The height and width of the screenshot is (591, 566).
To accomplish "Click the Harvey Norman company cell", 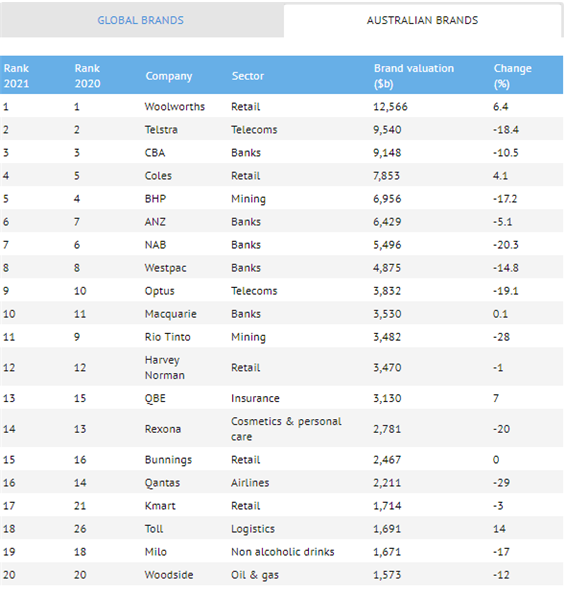I will click(x=165, y=367).
